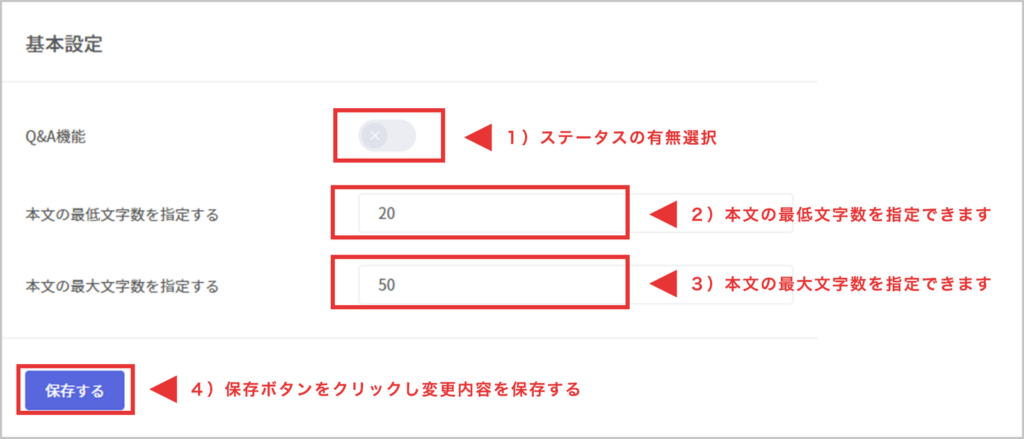The width and height of the screenshot is (1024, 439).
Task: Click the red arrow next to 保存する button
Action: tap(163, 388)
